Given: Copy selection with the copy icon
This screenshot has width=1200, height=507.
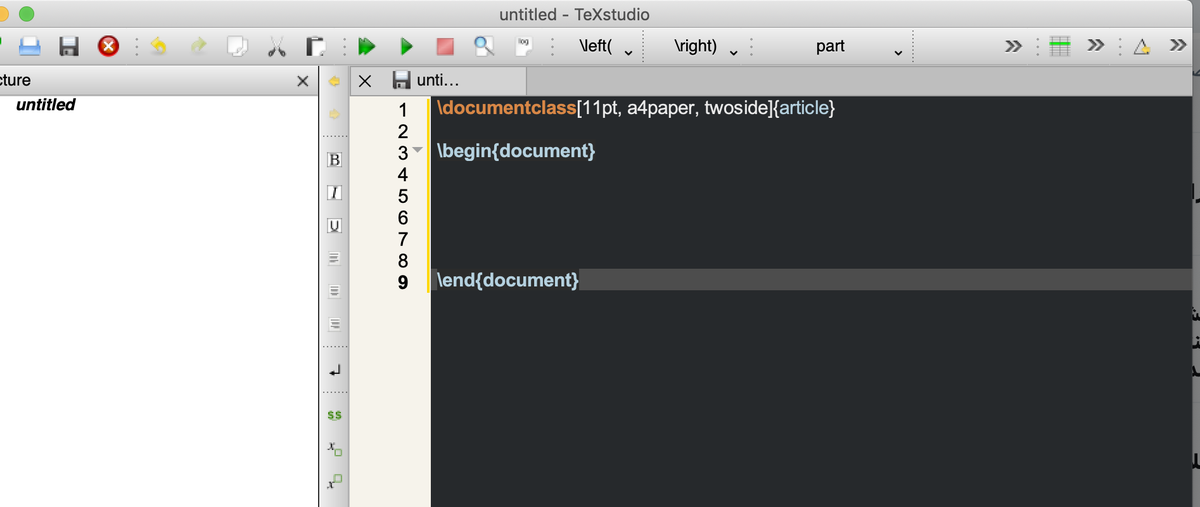Looking at the screenshot, I should pos(237,46).
